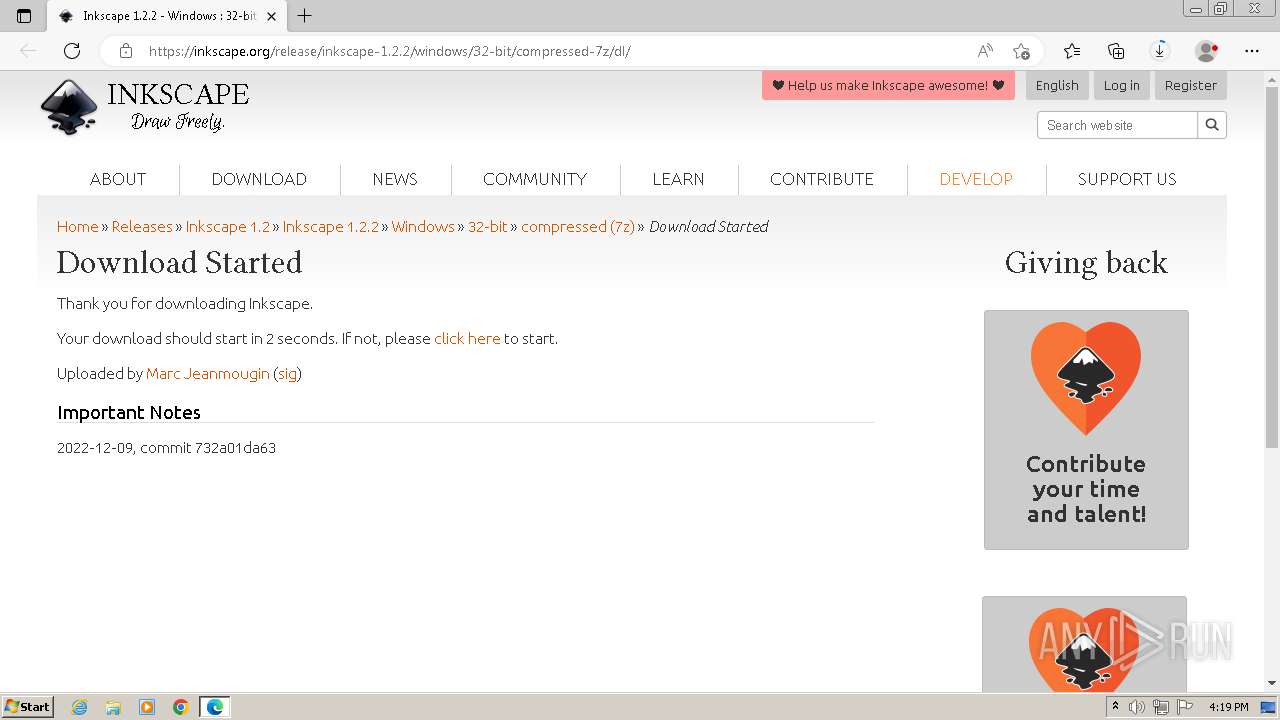Click the search magnifier button

click(x=1212, y=125)
